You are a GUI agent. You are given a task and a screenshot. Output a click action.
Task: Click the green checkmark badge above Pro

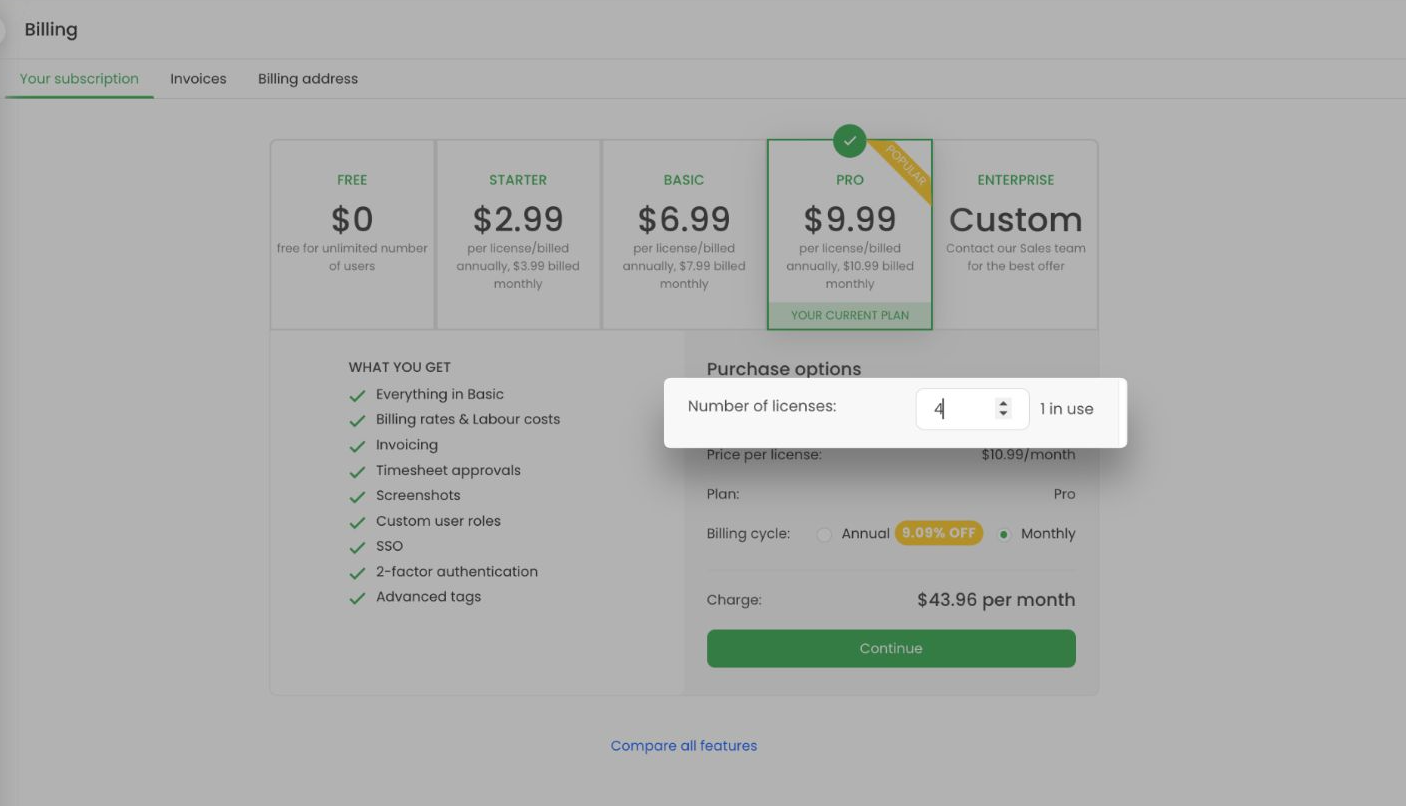849,141
